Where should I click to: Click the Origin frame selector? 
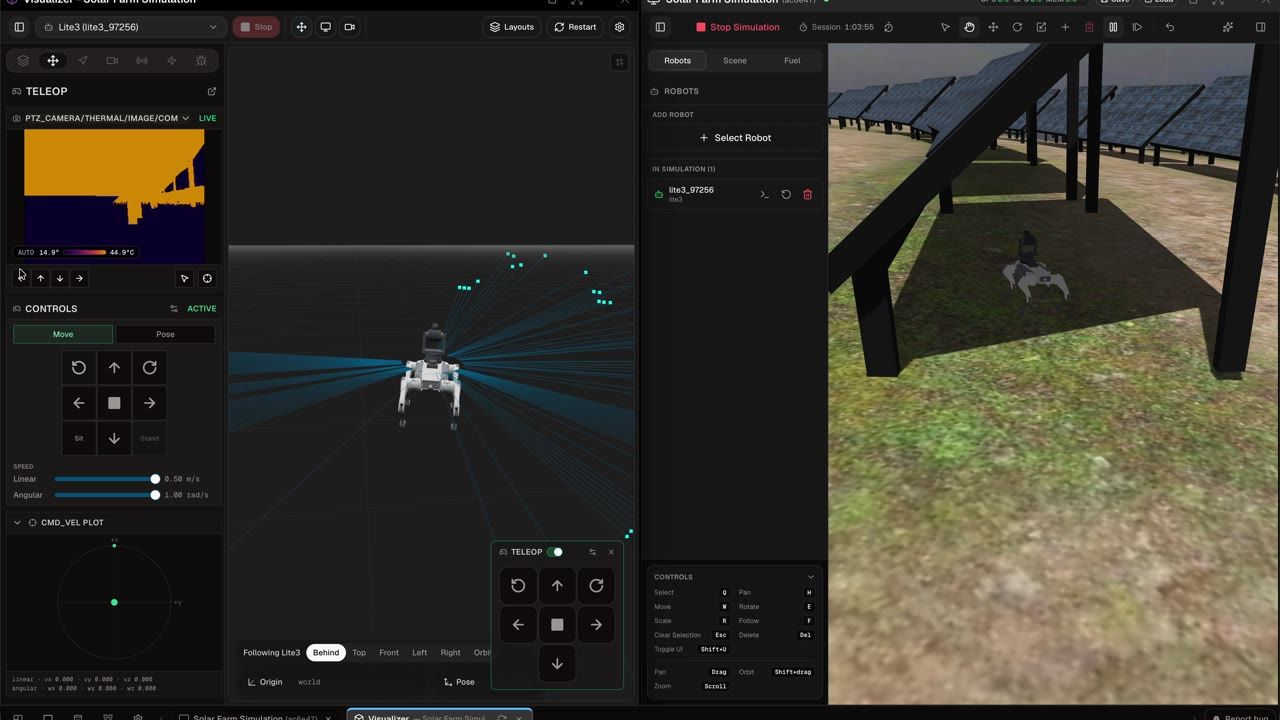pyautogui.click(x=265, y=682)
